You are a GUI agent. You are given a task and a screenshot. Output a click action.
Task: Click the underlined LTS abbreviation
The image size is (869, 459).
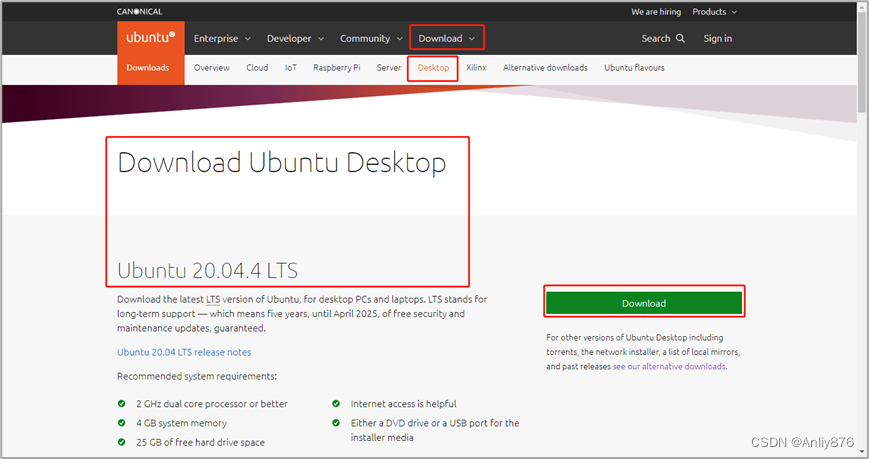coord(213,299)
